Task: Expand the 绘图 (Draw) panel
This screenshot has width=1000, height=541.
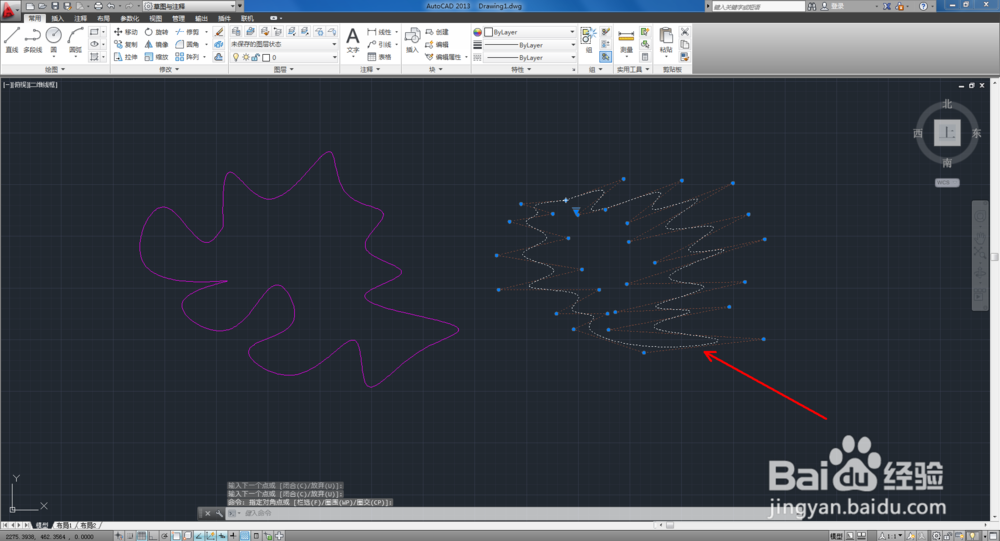Action: pyautogui.click(x=55, y=70)
